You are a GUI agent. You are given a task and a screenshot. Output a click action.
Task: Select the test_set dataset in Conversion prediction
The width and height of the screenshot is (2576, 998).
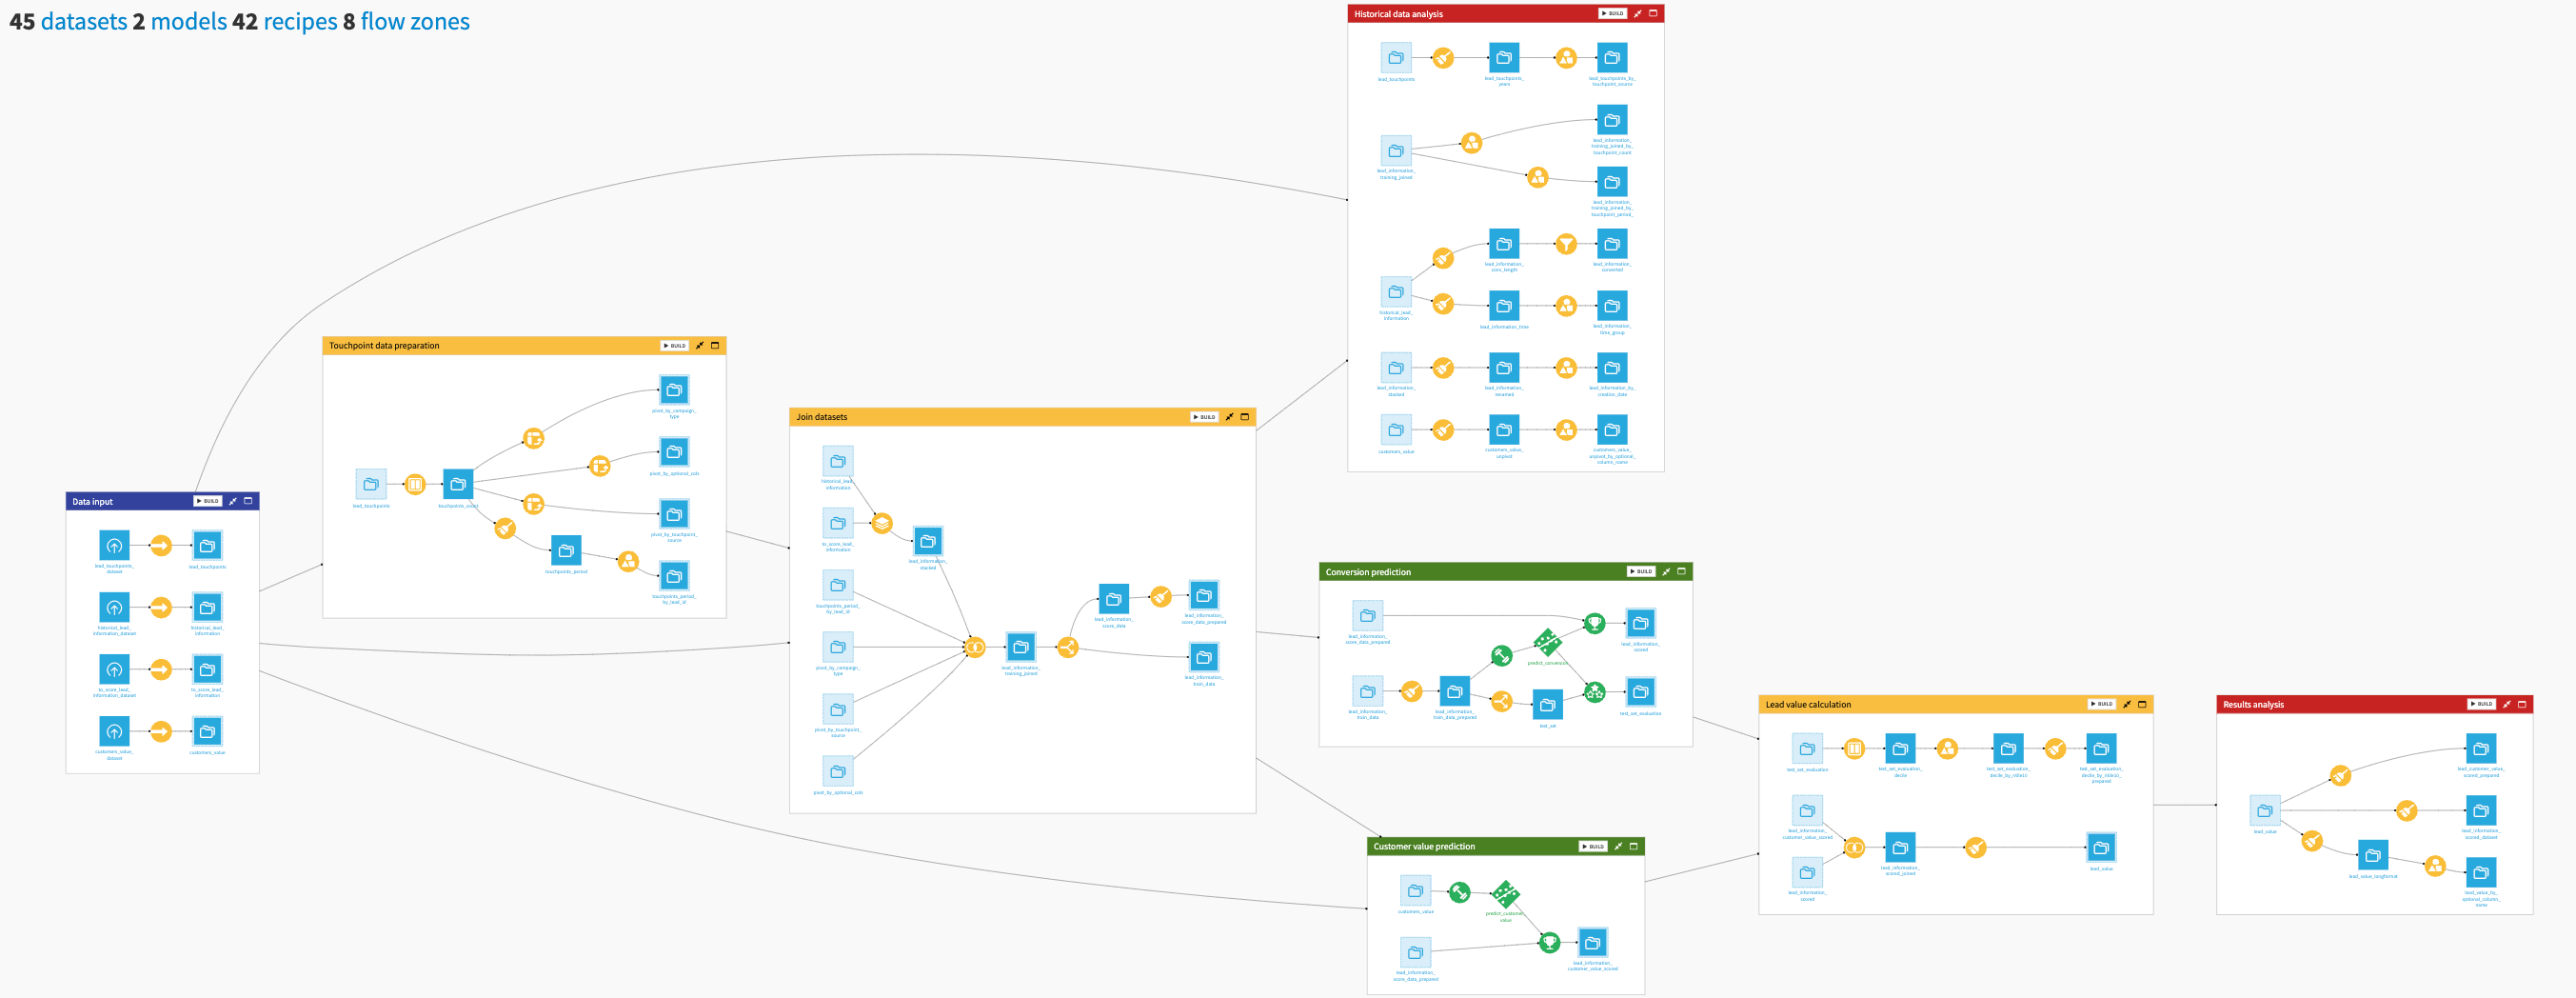1547,705
